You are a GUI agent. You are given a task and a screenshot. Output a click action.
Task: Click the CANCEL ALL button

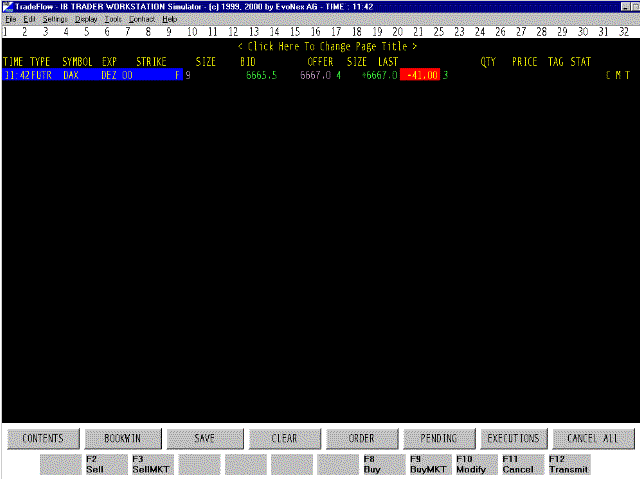pyautogui.click(x=593, y=439)
